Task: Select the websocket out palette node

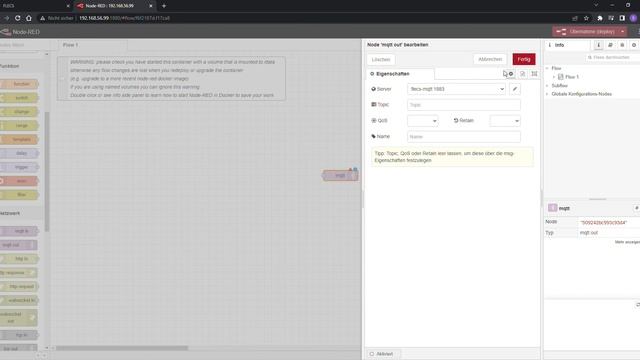Action: pos(18,318)
